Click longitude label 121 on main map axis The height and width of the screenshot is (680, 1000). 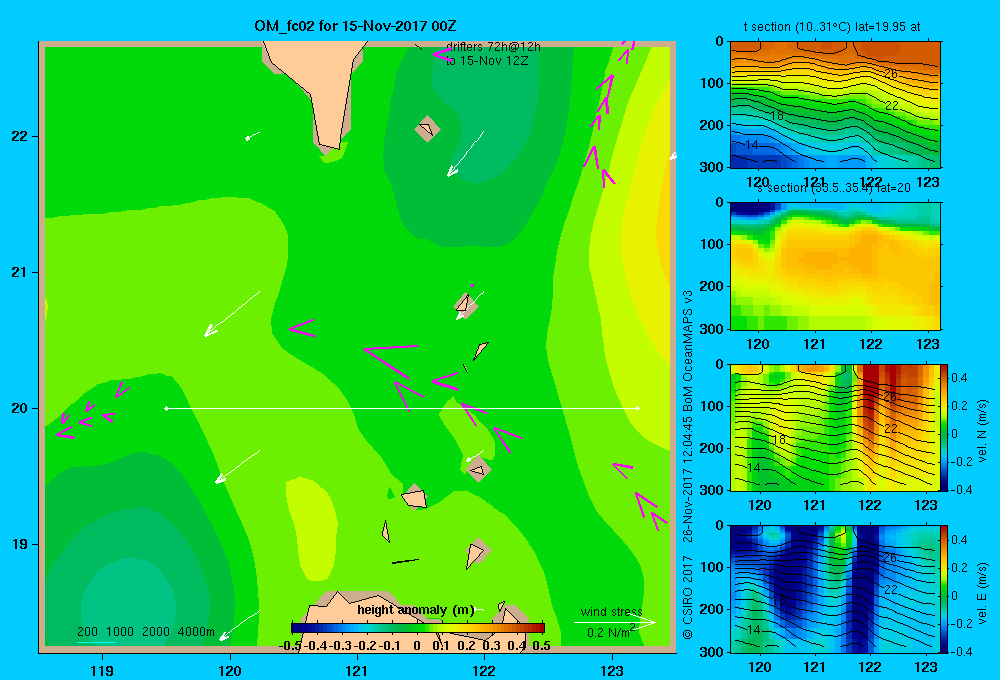coord(357,670)
